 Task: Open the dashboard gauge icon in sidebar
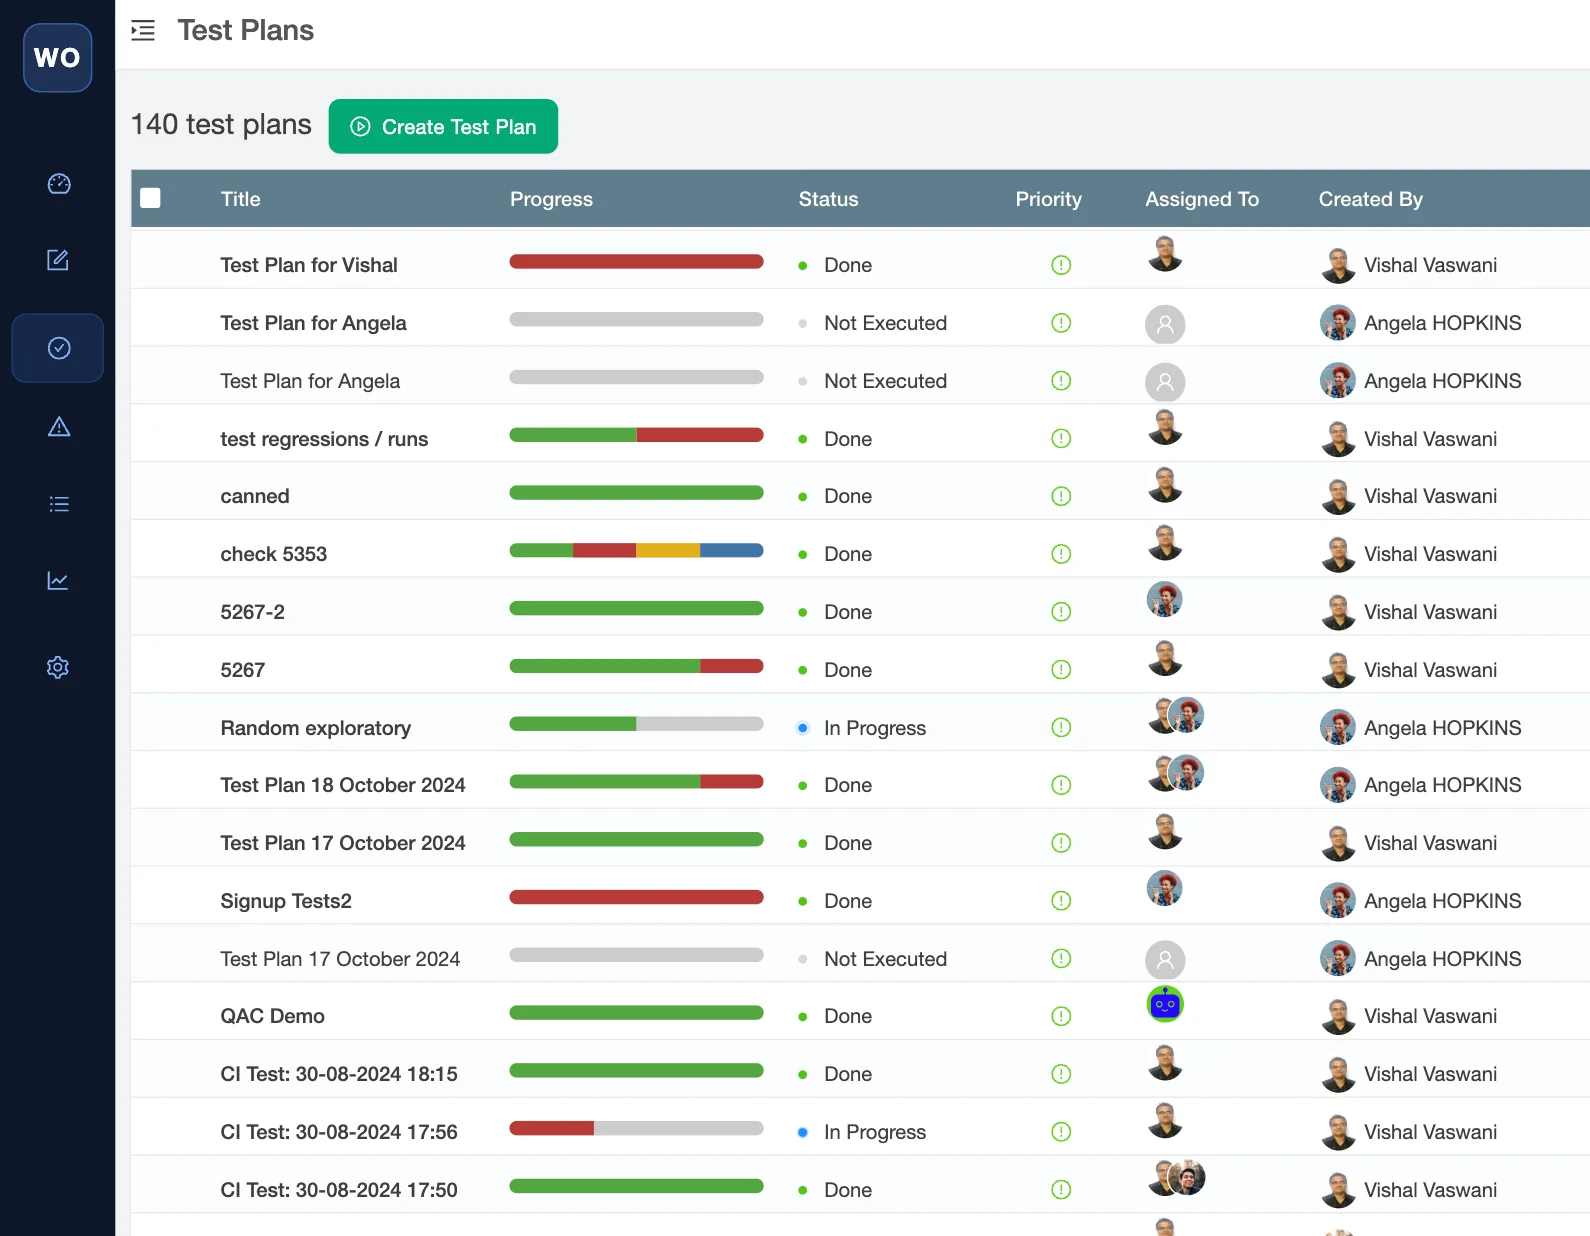(x=59, y=184)
